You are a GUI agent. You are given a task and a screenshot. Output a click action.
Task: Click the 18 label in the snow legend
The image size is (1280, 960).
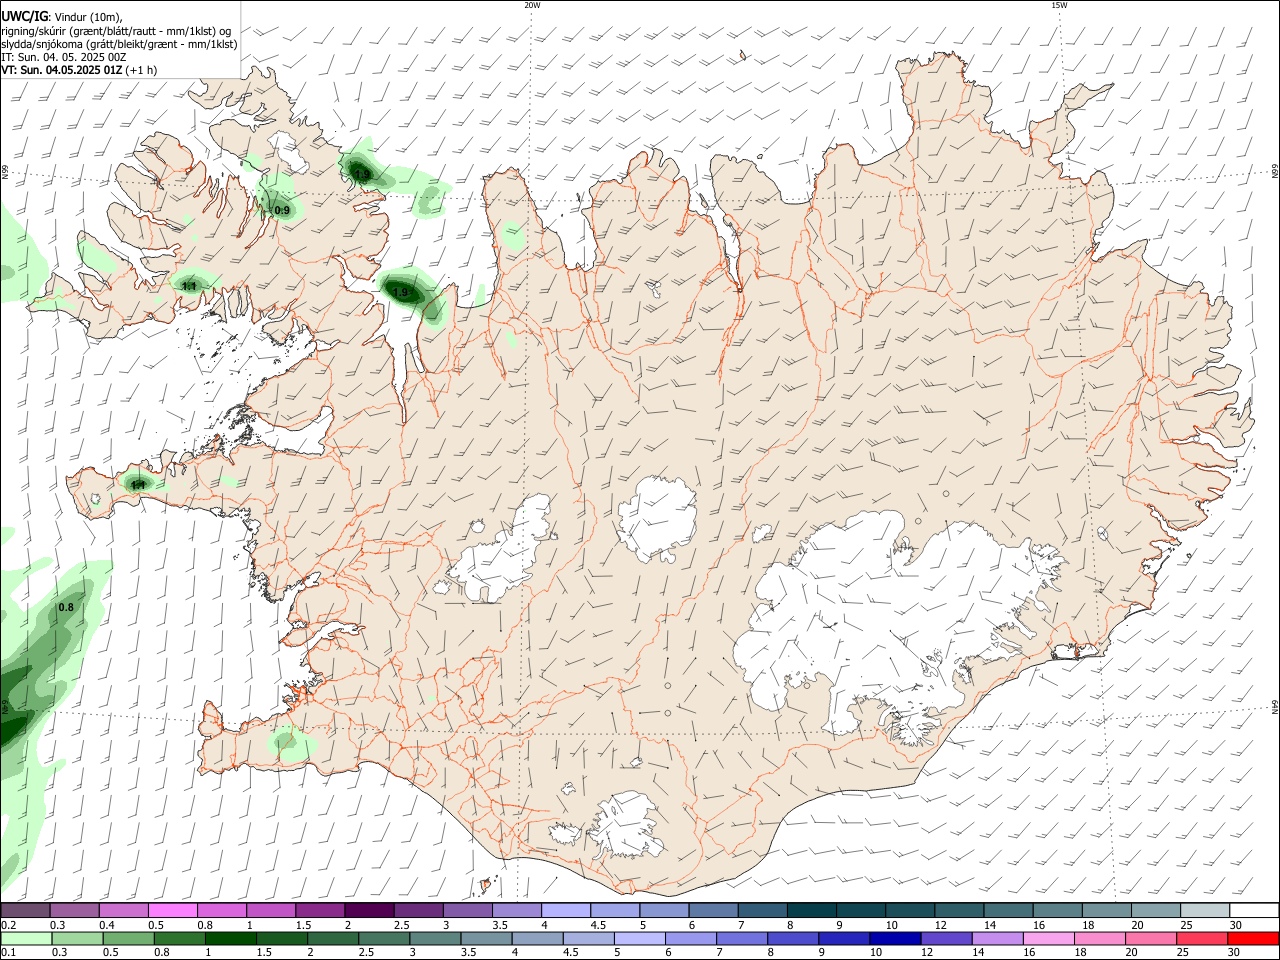1088,925
